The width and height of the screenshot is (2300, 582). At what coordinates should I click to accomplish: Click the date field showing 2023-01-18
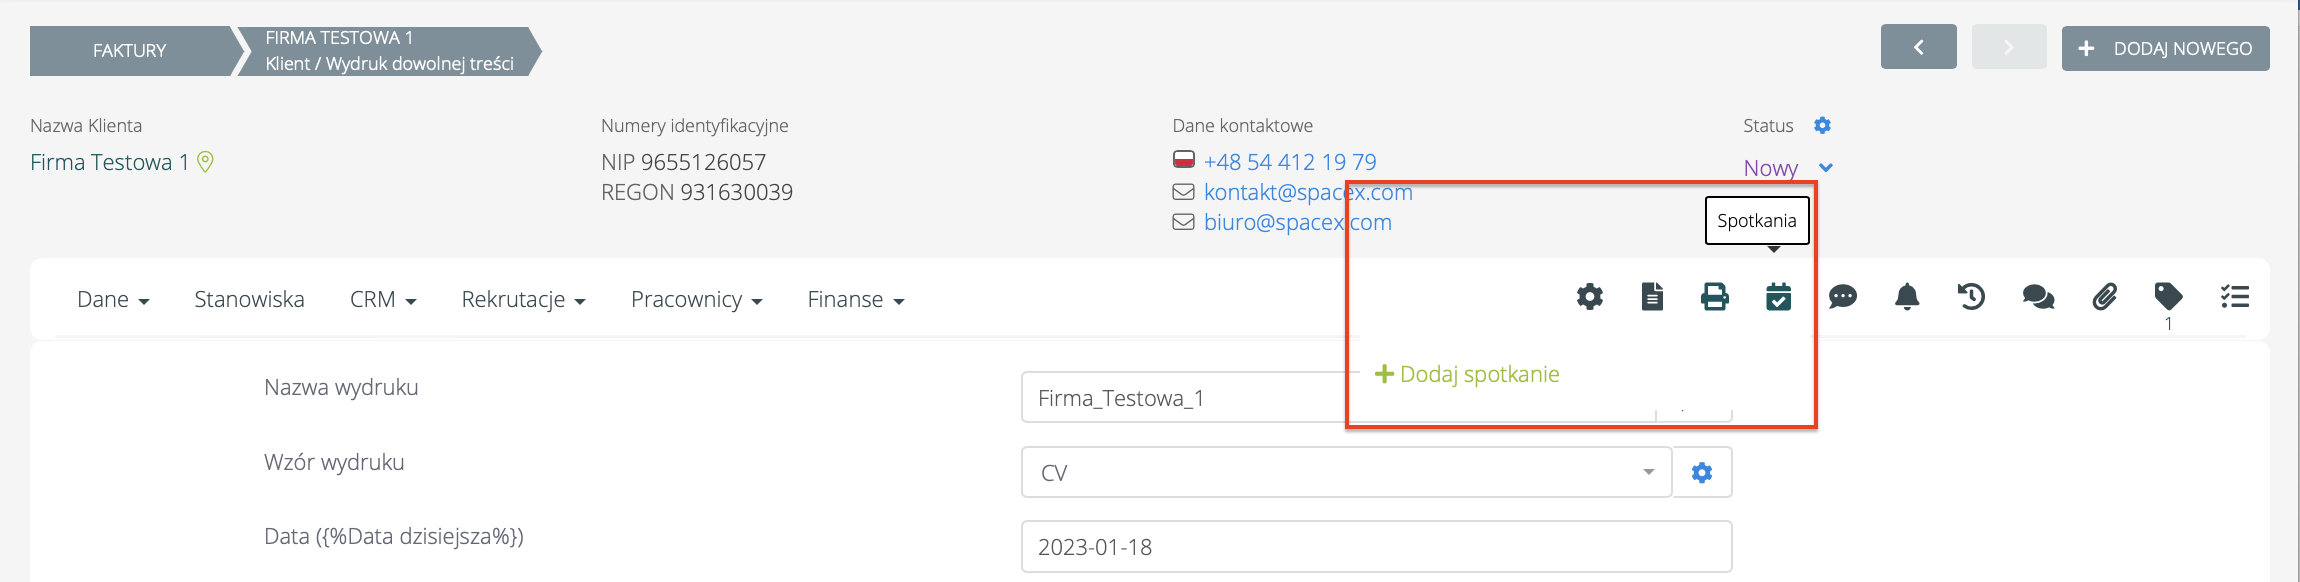tap(1376, 547)
